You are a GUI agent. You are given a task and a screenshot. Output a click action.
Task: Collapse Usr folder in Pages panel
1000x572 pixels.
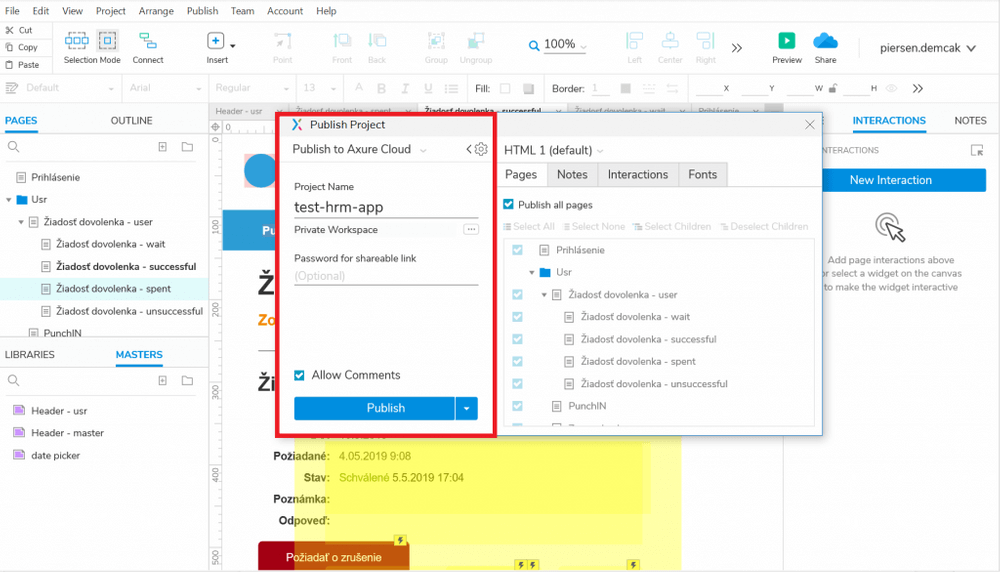(x=9, y=200)
